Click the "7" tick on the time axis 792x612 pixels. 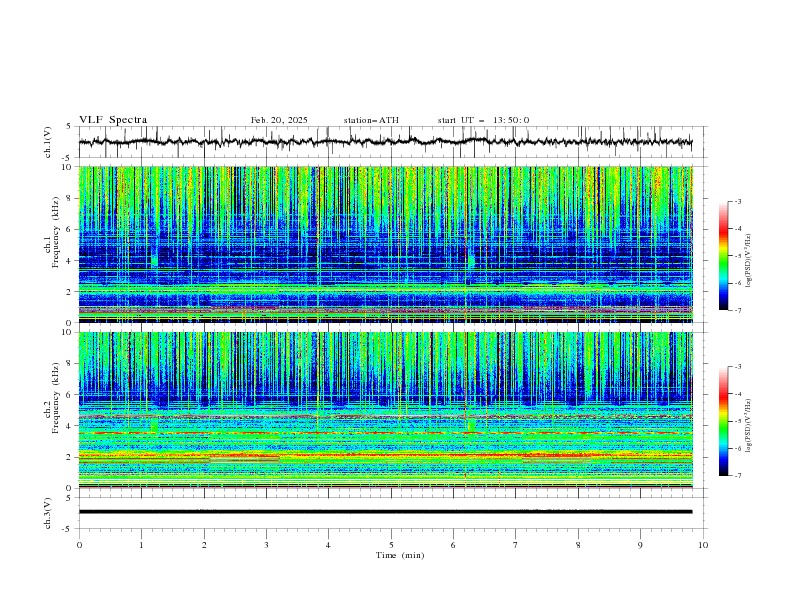coord(516,545)
